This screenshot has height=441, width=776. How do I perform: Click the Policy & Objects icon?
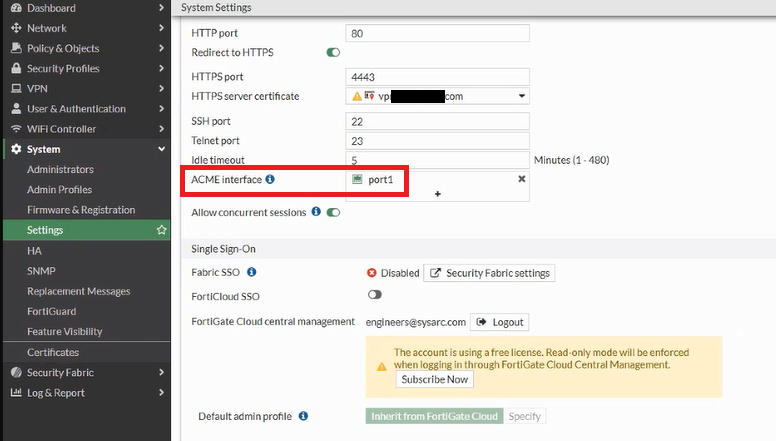click(x=16, y=48)
